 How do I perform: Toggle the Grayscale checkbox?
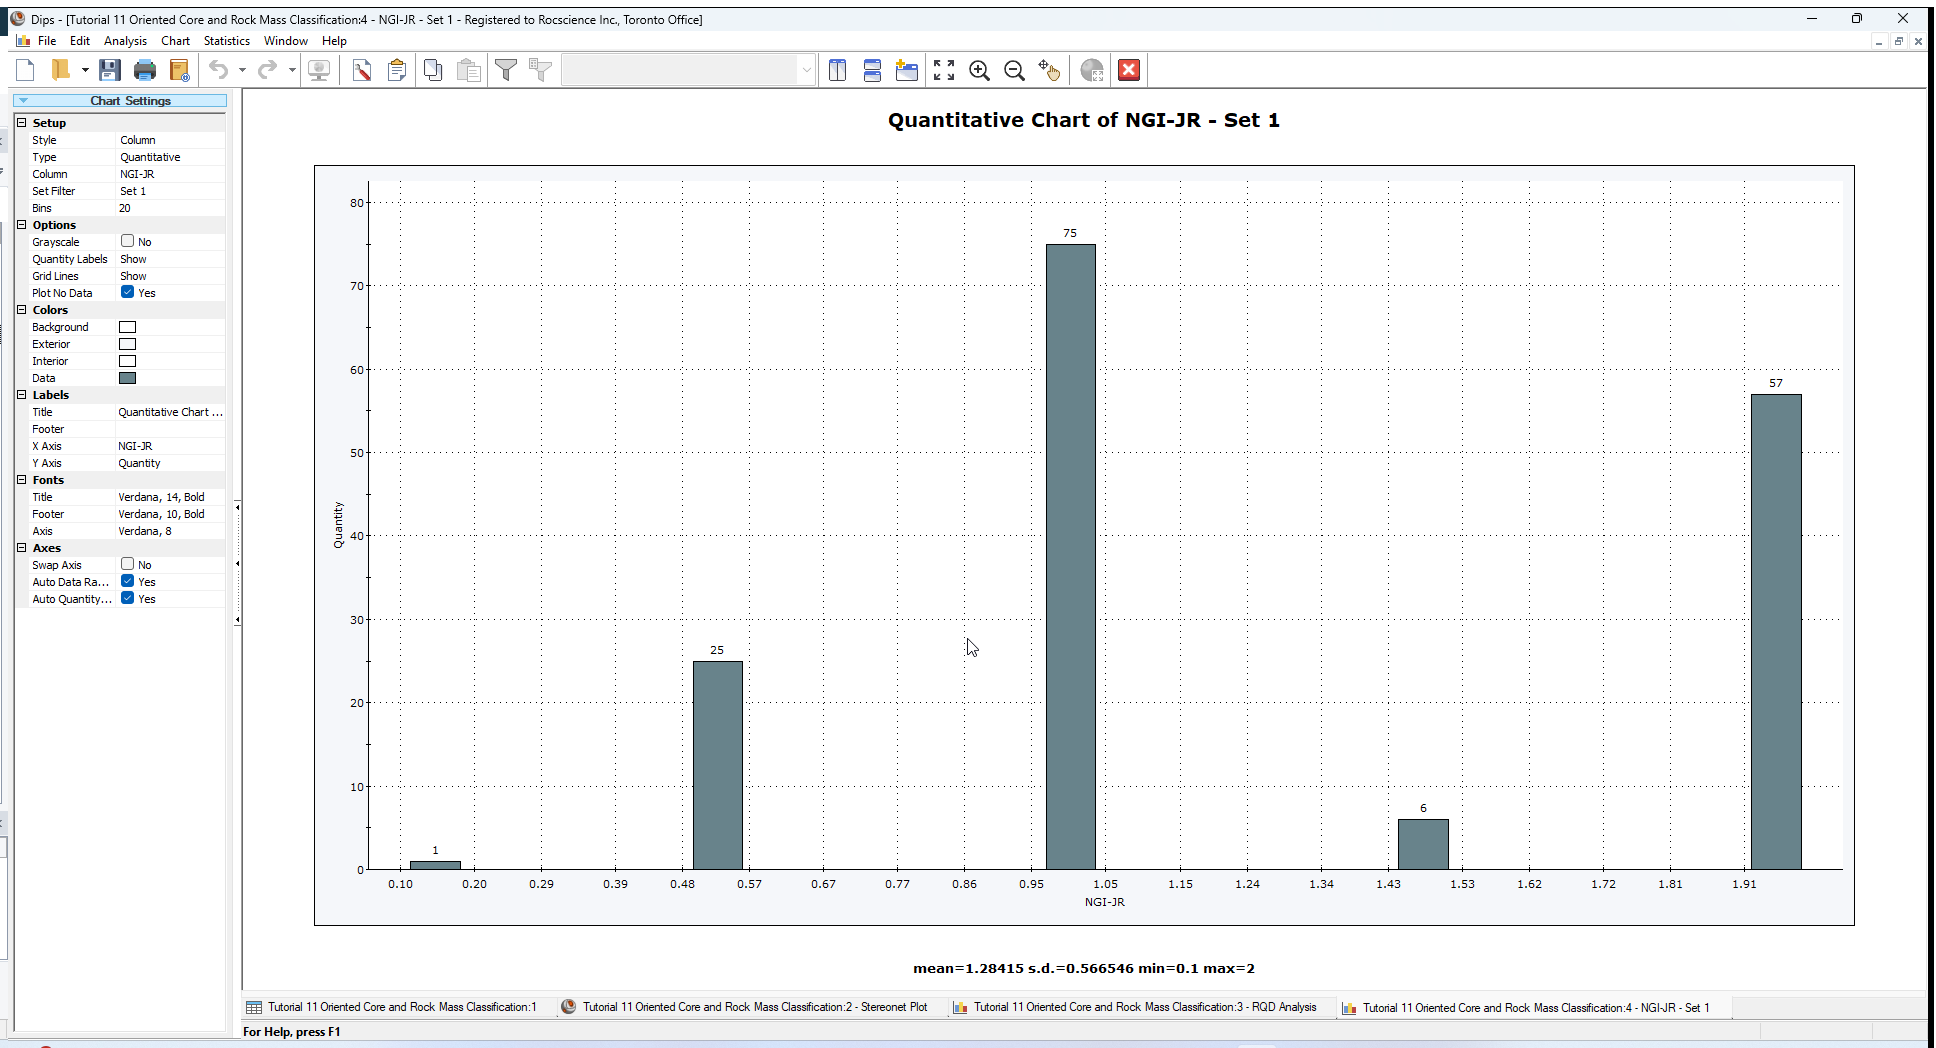coord(128,241)
